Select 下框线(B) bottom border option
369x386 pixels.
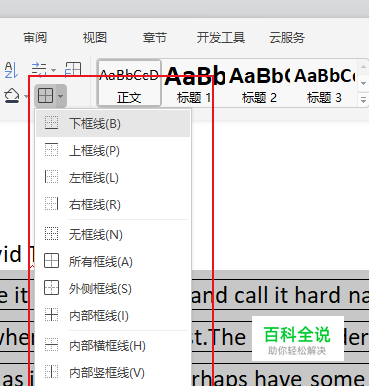pos(113,124)
